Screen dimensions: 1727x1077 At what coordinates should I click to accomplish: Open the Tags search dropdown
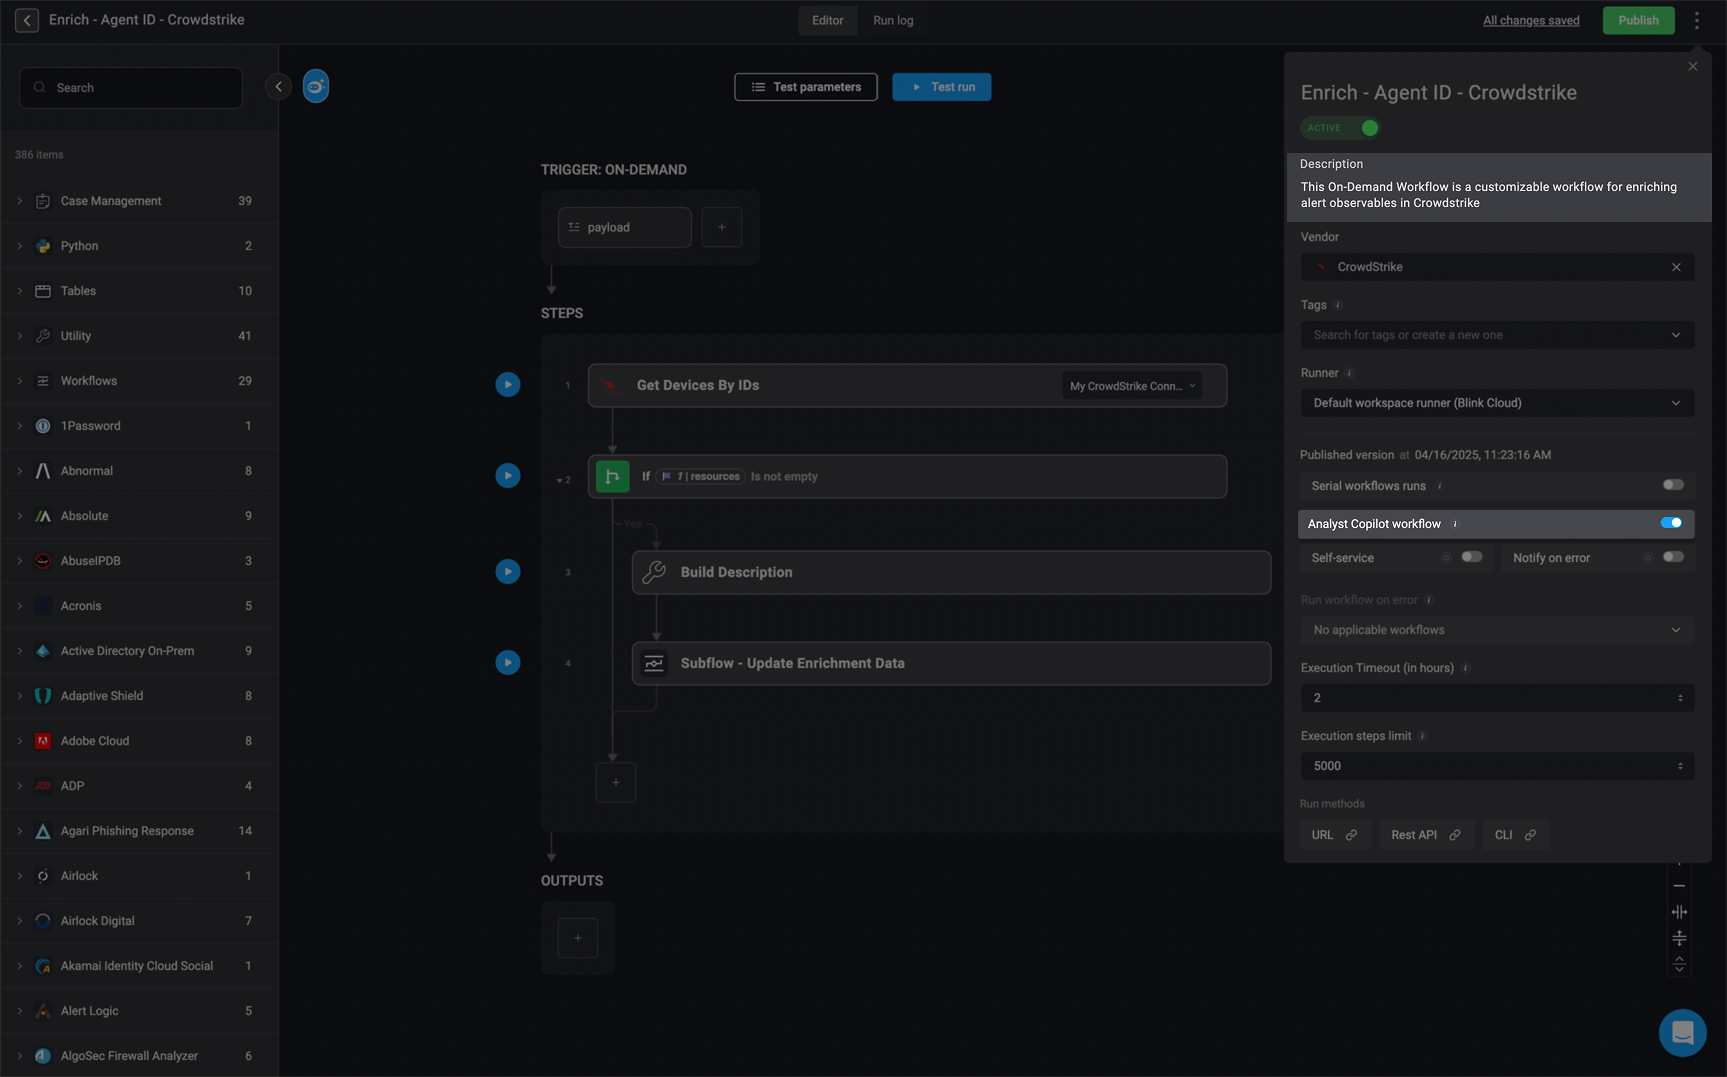pyautogui.click(x=1497, y=335)
